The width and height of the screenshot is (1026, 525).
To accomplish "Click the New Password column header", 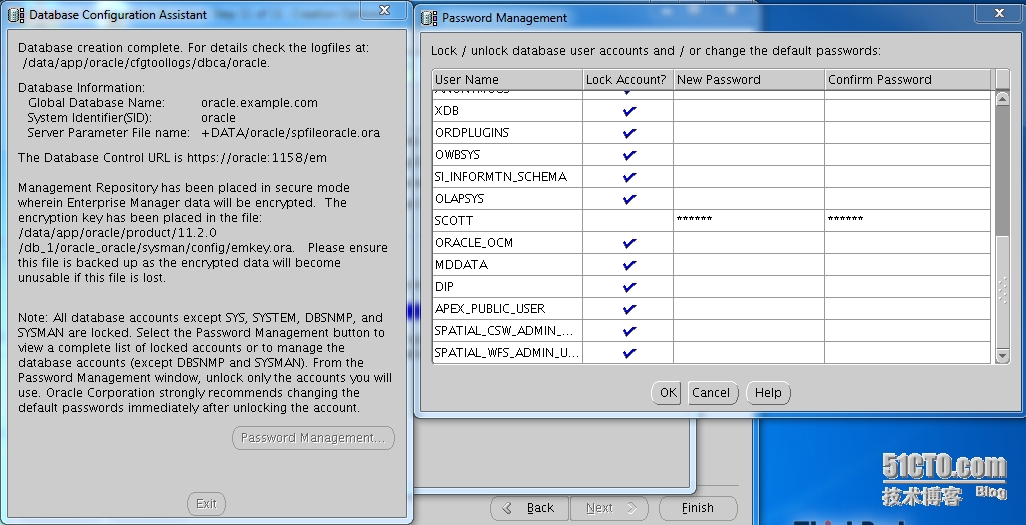I will pos(749,79).
